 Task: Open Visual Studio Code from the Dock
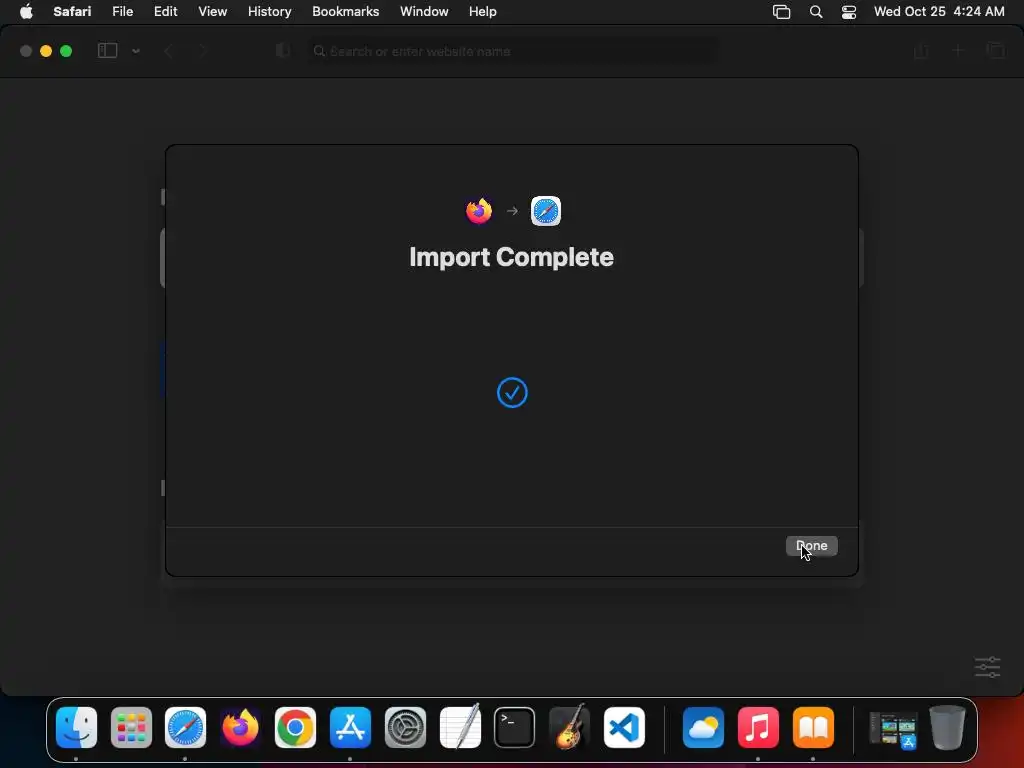pyautogui.click(x=624, y=727)
